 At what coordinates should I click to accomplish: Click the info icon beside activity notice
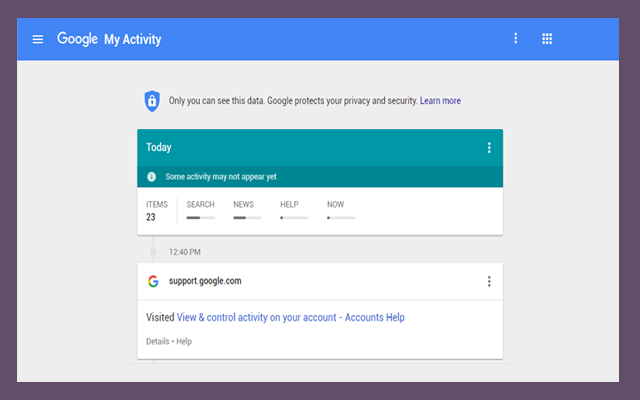point(152,176)
